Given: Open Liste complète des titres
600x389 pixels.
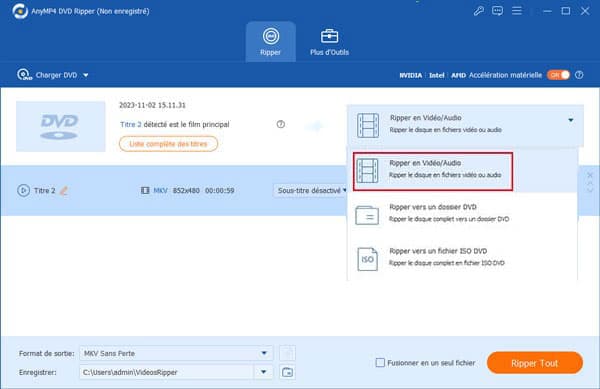Looking at the screenshot, I should pos(168,144).
